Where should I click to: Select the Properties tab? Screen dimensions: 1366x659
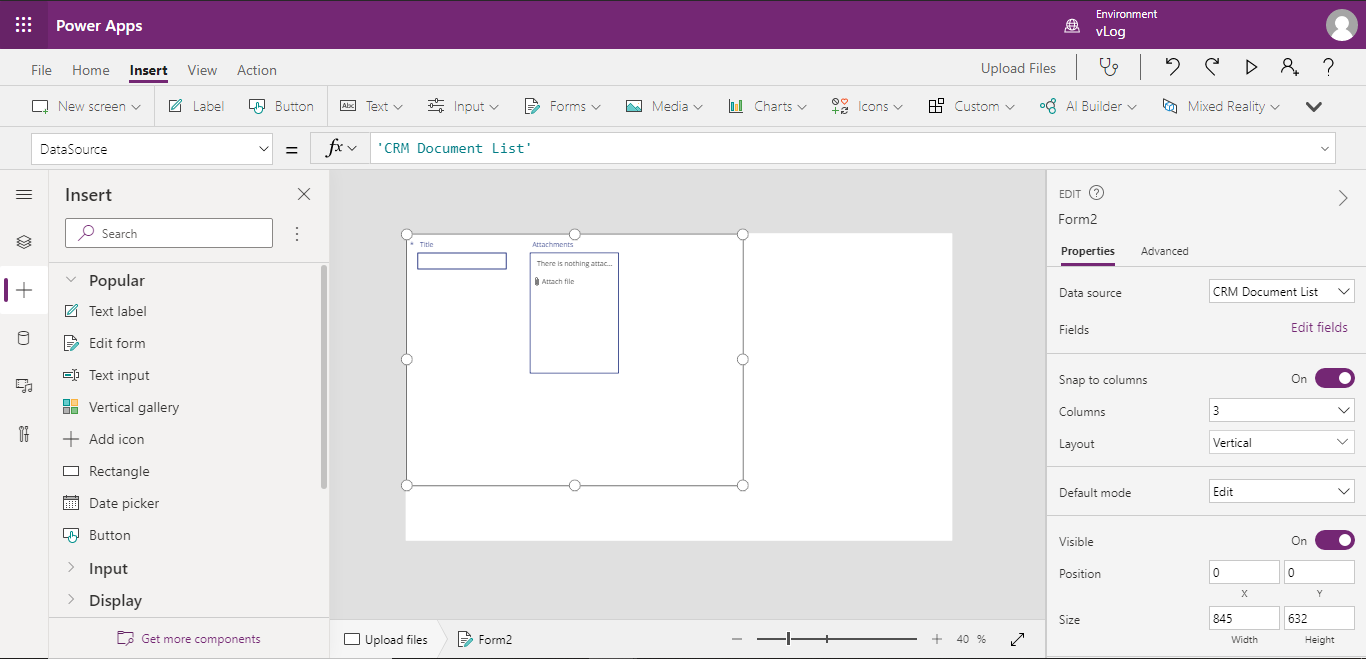coord(1087,251)
